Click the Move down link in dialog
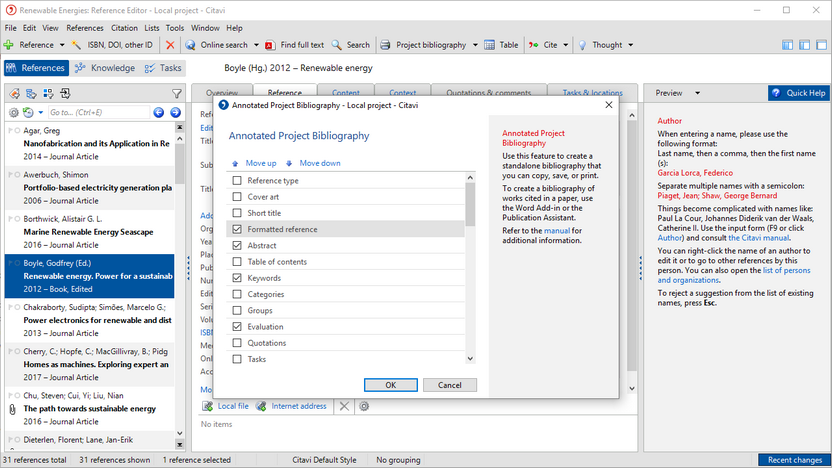Screen dimensions: 832x468 [320, 163]
